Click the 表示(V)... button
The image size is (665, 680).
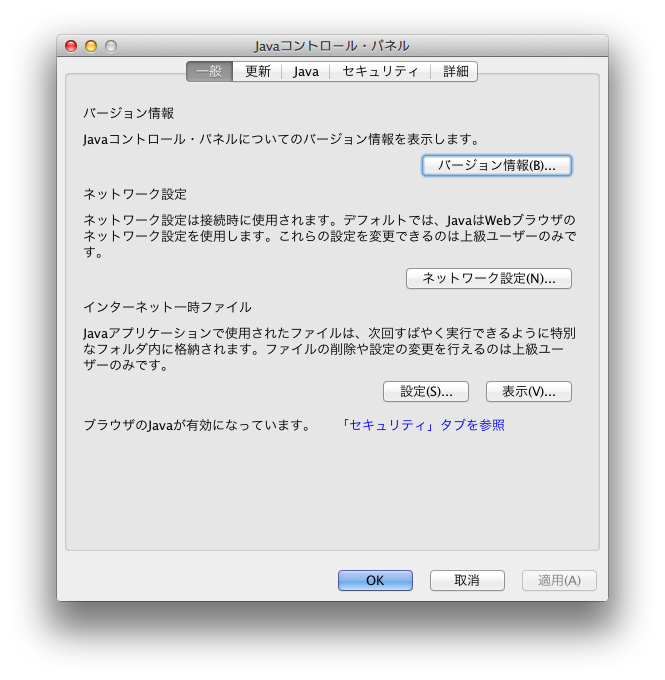(x=529, y=392)
